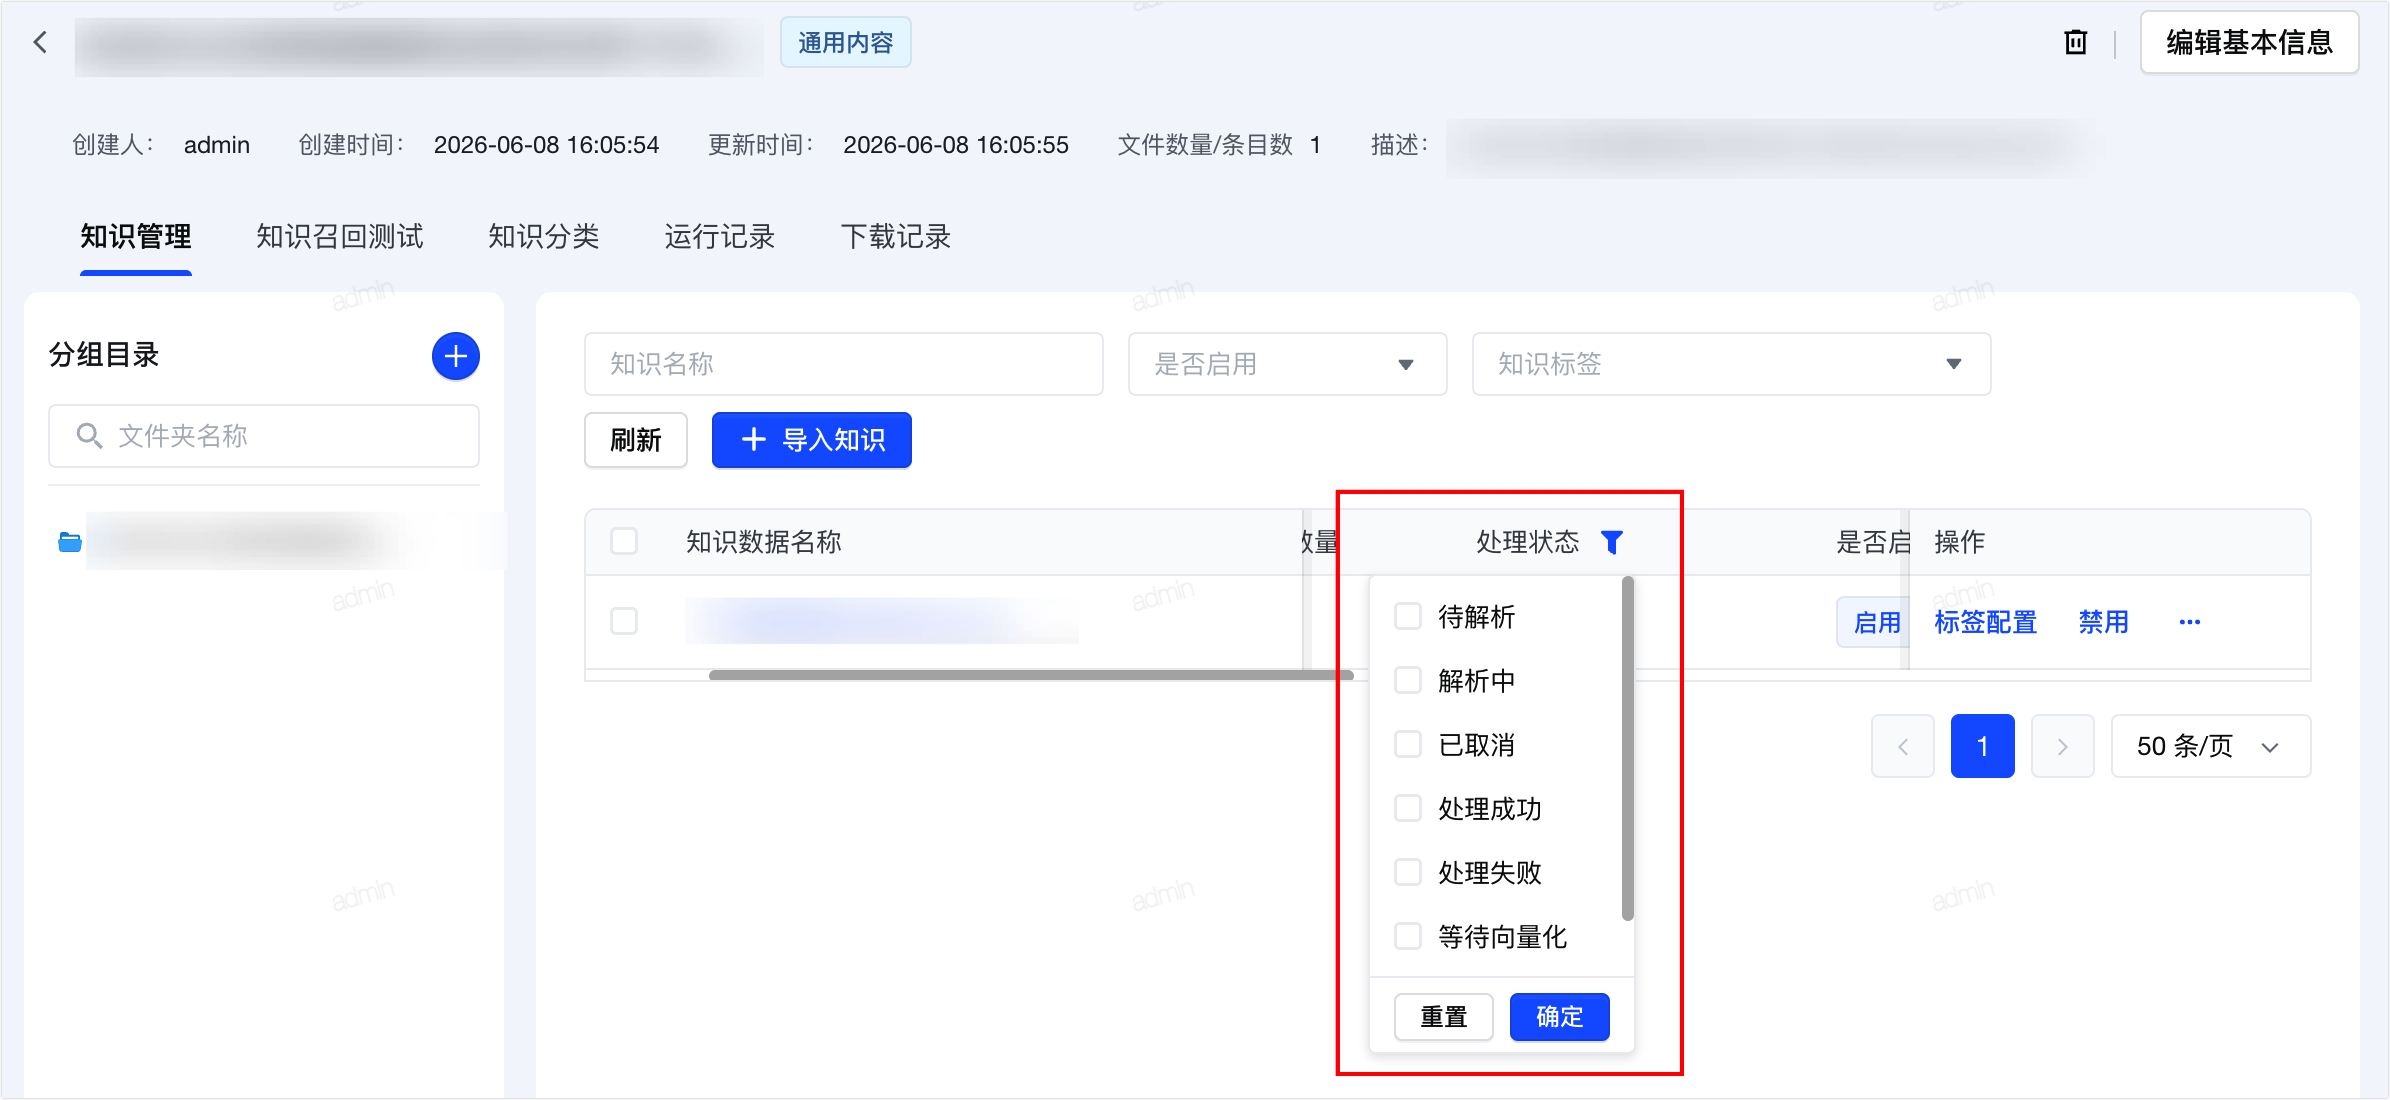Click 导入知识 button
The image size is (2390, 1100).
click(812, 440)
